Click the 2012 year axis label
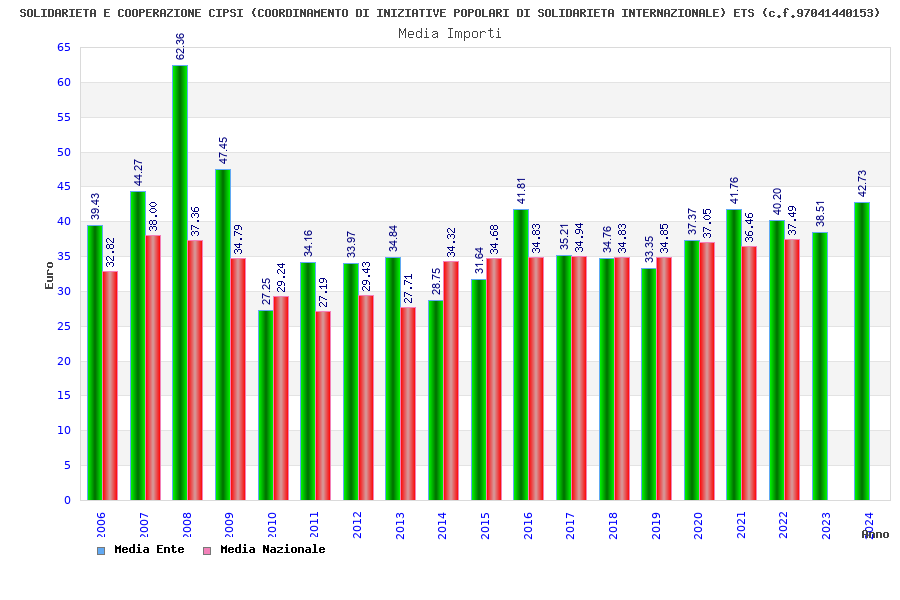Viewport: 900px width, 600px height. pos(356,525)
